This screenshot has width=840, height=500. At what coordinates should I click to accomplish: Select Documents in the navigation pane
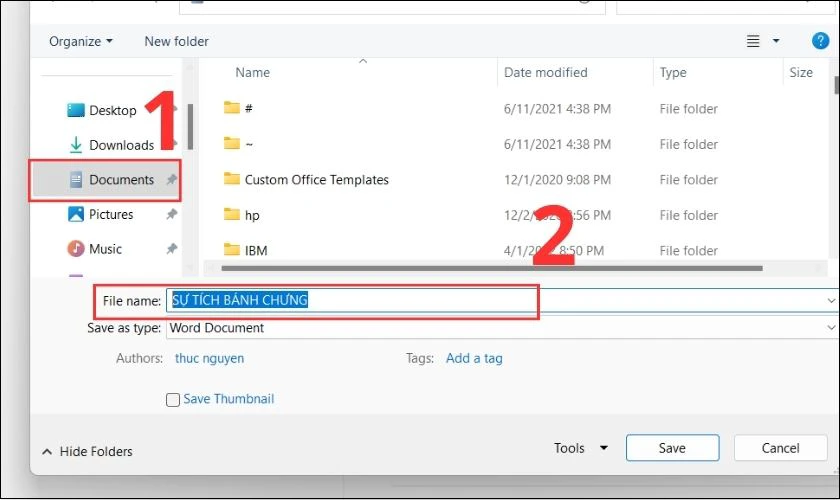click(x=107, y=180)
